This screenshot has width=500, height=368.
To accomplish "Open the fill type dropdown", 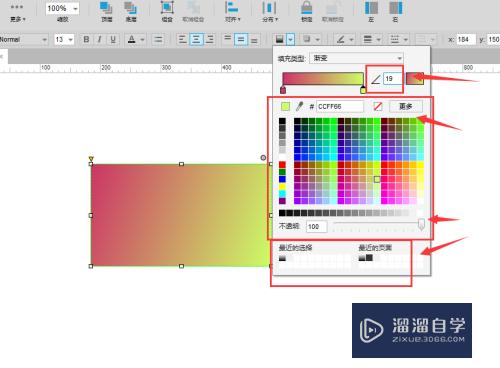I will tap(356, 58).
